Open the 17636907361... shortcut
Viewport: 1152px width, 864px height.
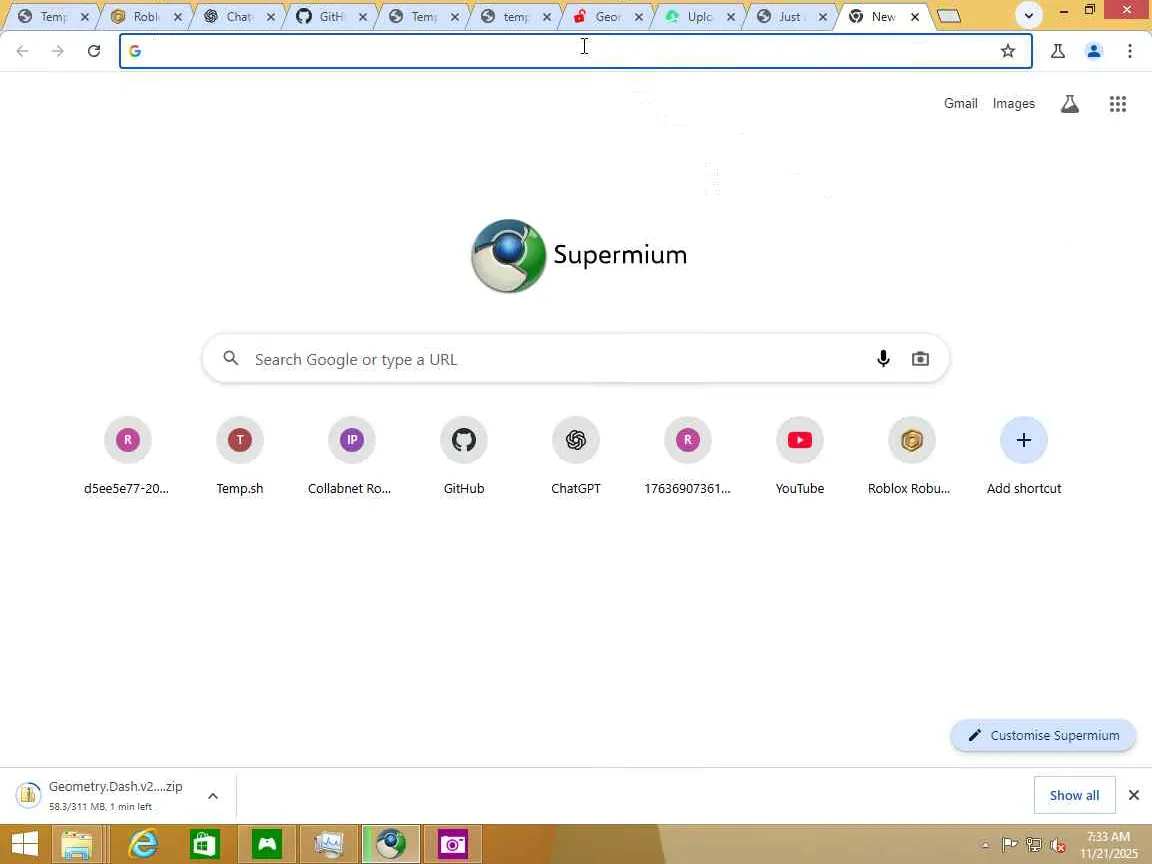pos(688,456)
